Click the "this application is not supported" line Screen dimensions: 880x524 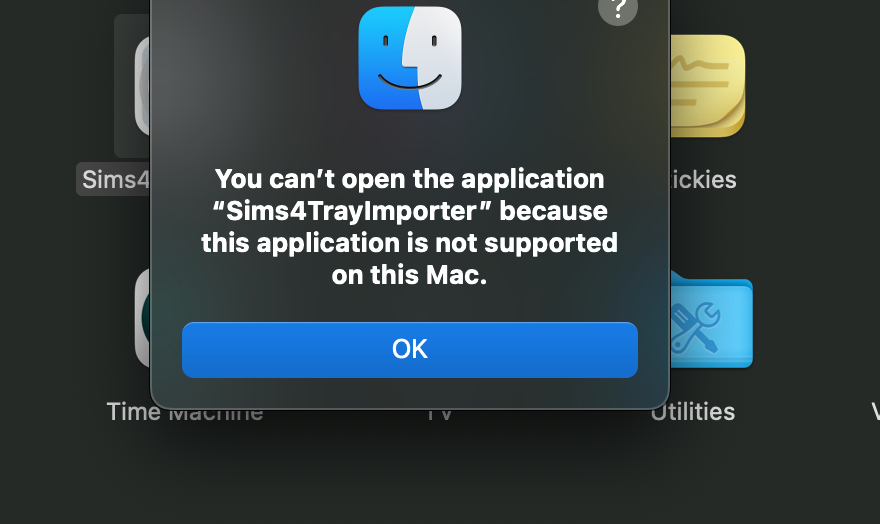(410, 243)
